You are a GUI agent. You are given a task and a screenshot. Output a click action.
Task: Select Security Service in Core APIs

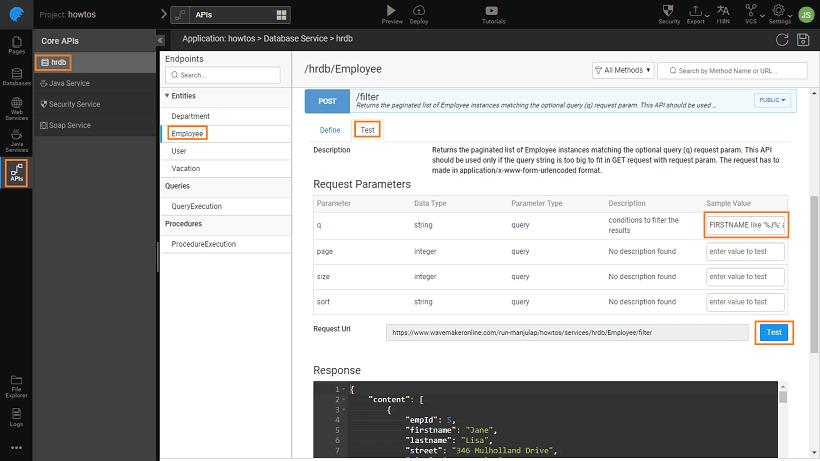(x=76, y=104)
